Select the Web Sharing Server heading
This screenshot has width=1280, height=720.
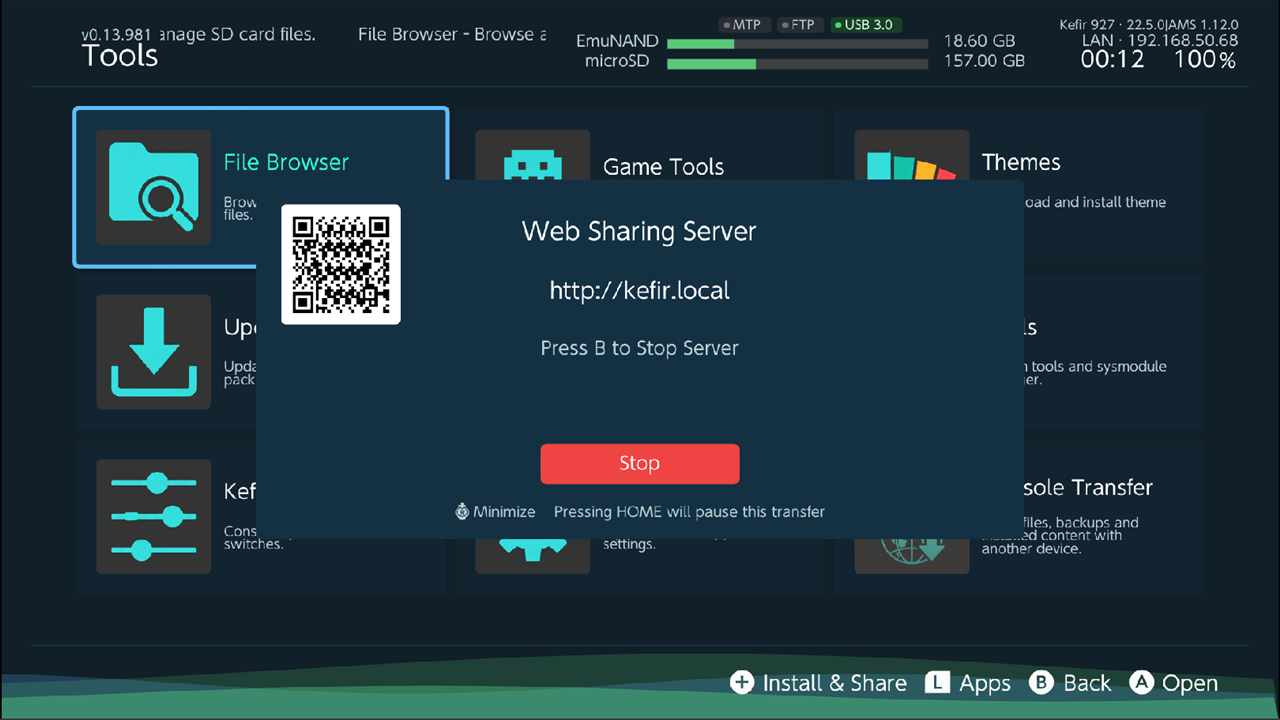[639, 232]
